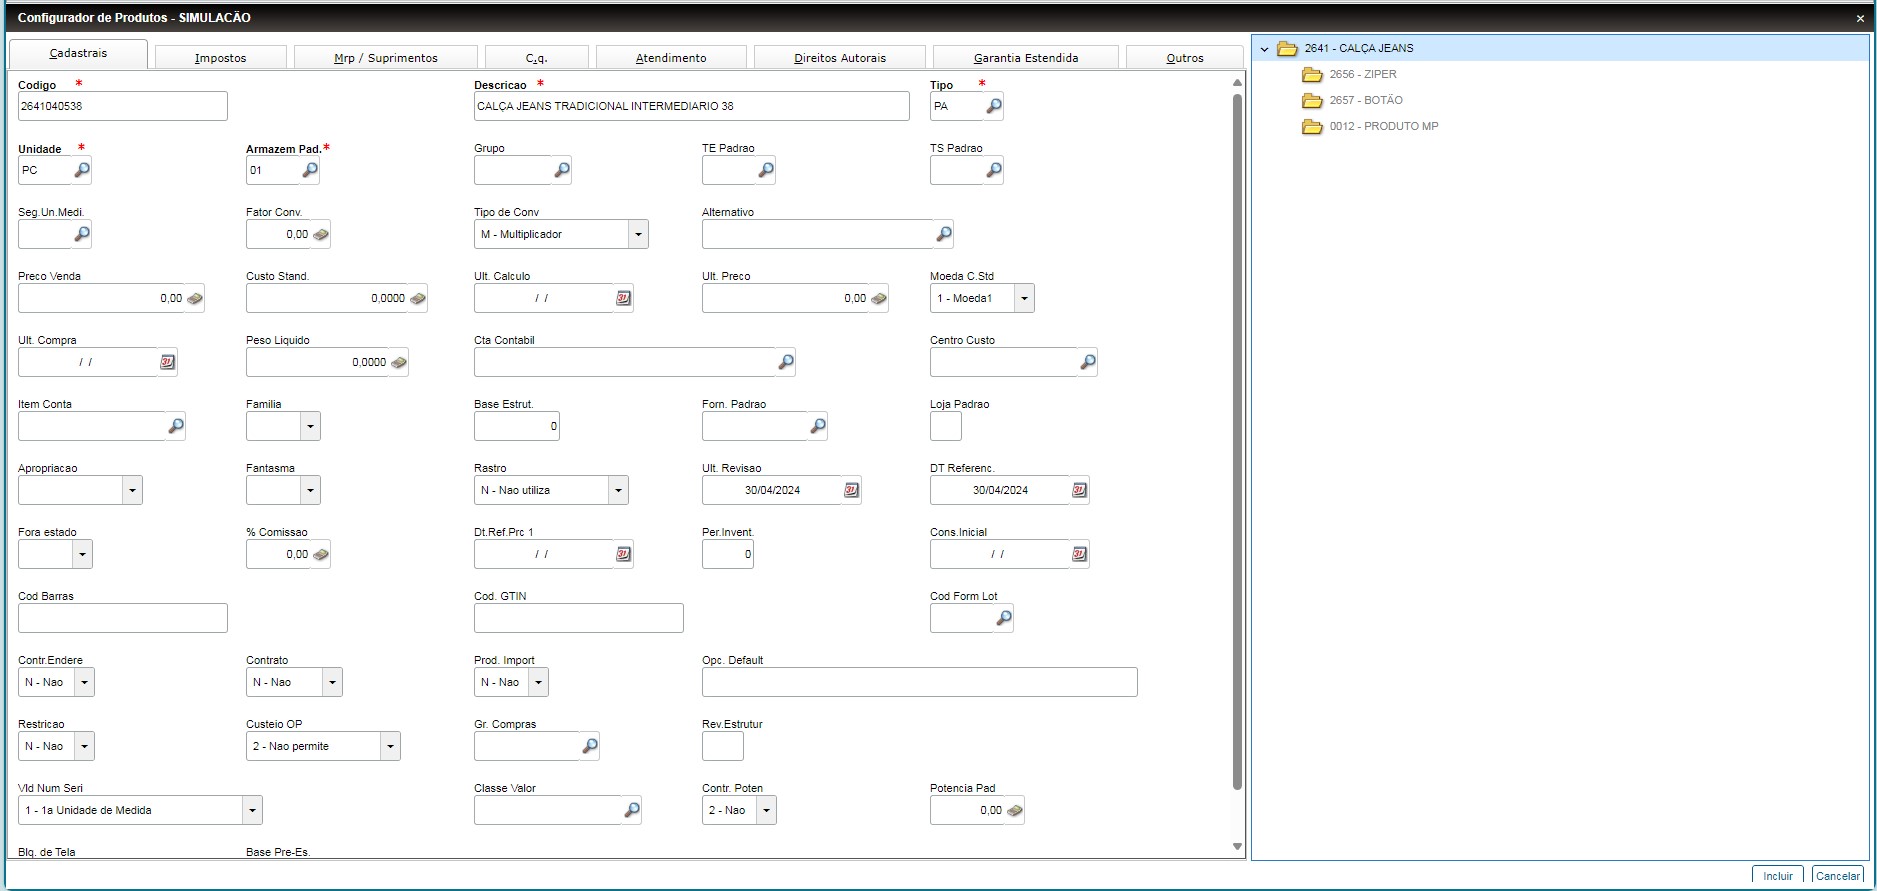Open the Grupo field lookup magnifier
The height and width of the screenshot is (891, 1877).
tap(562, 170)
